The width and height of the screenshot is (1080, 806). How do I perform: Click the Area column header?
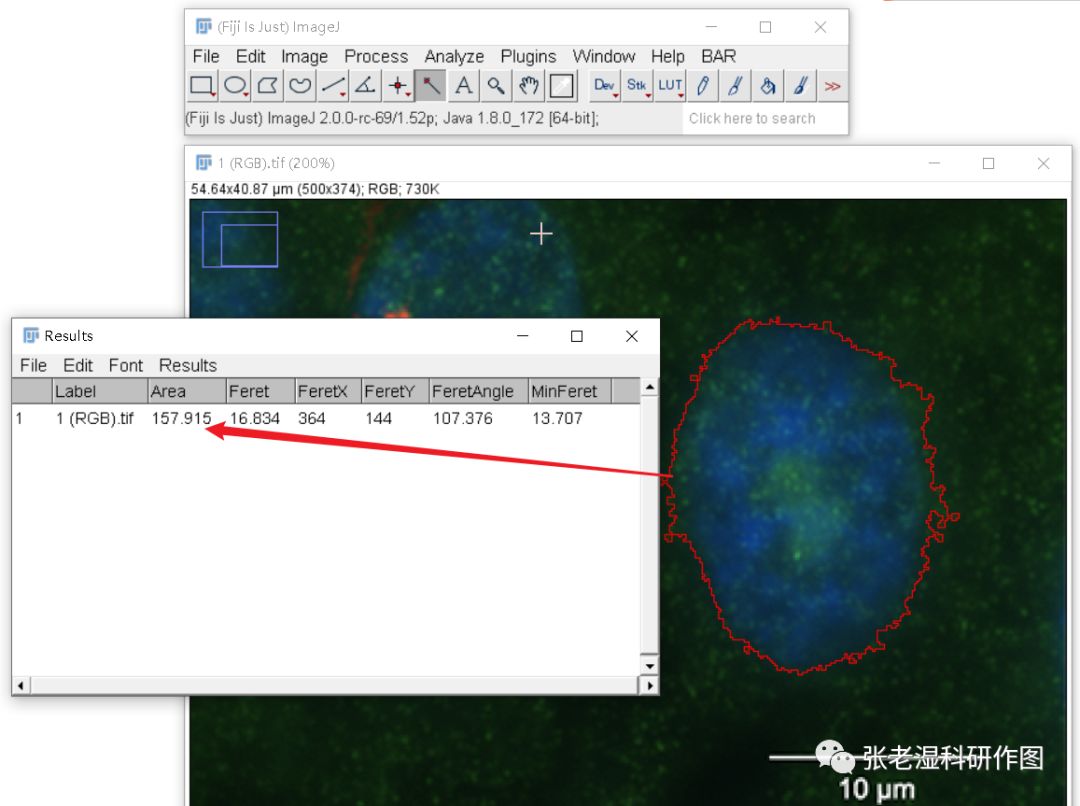(187, 391)
